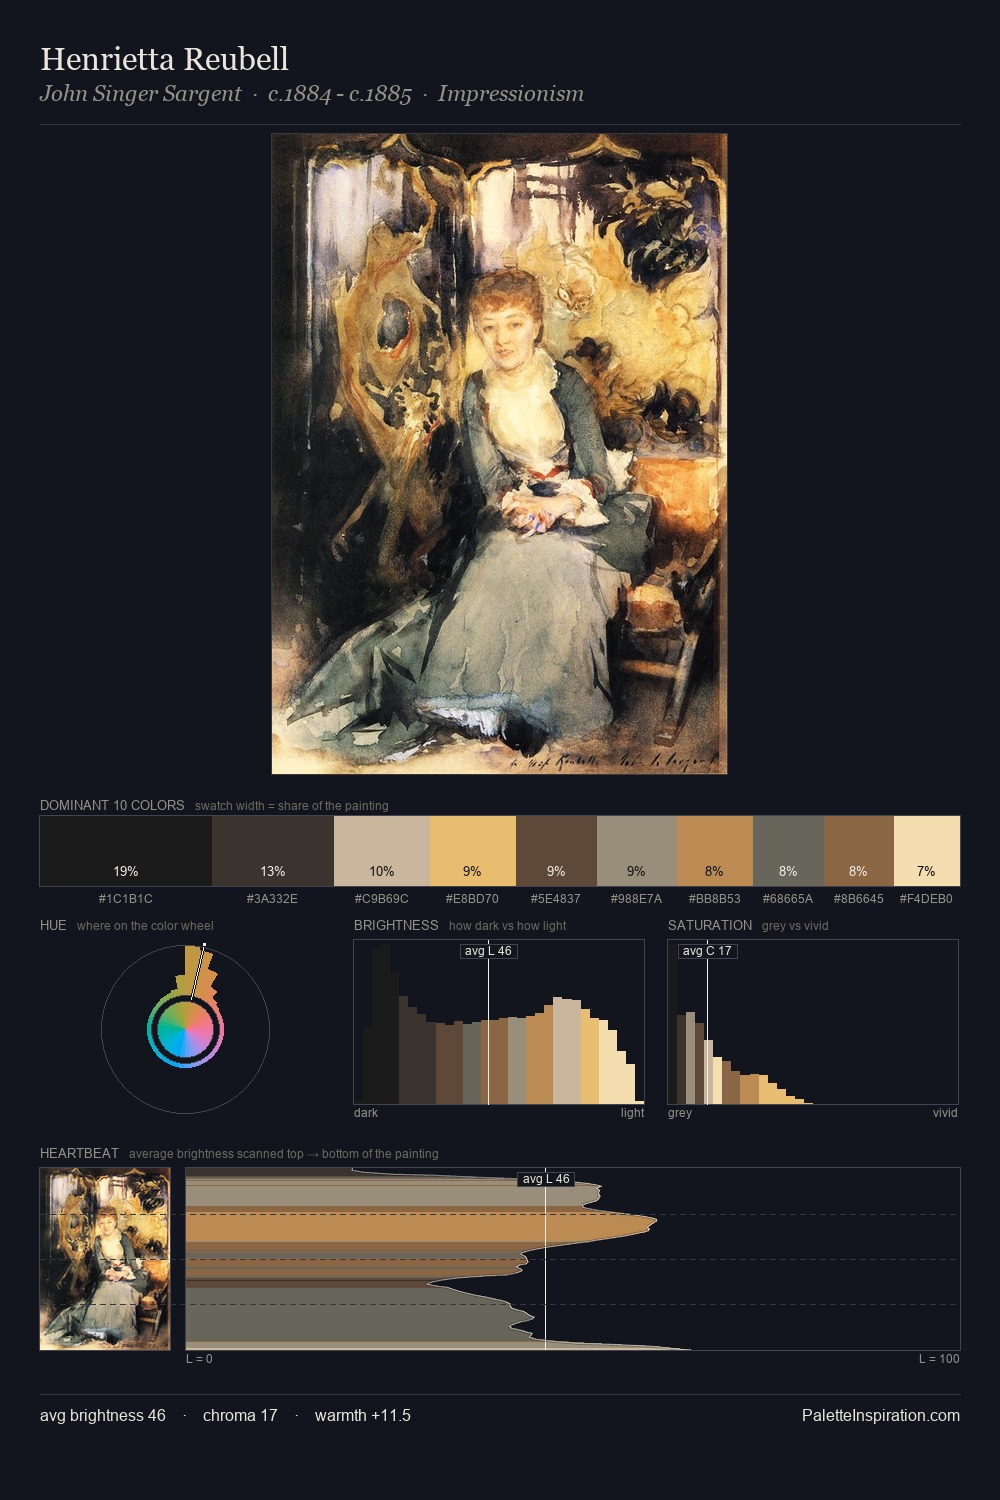Click the 'grey' axis label

coord(680,1113)
